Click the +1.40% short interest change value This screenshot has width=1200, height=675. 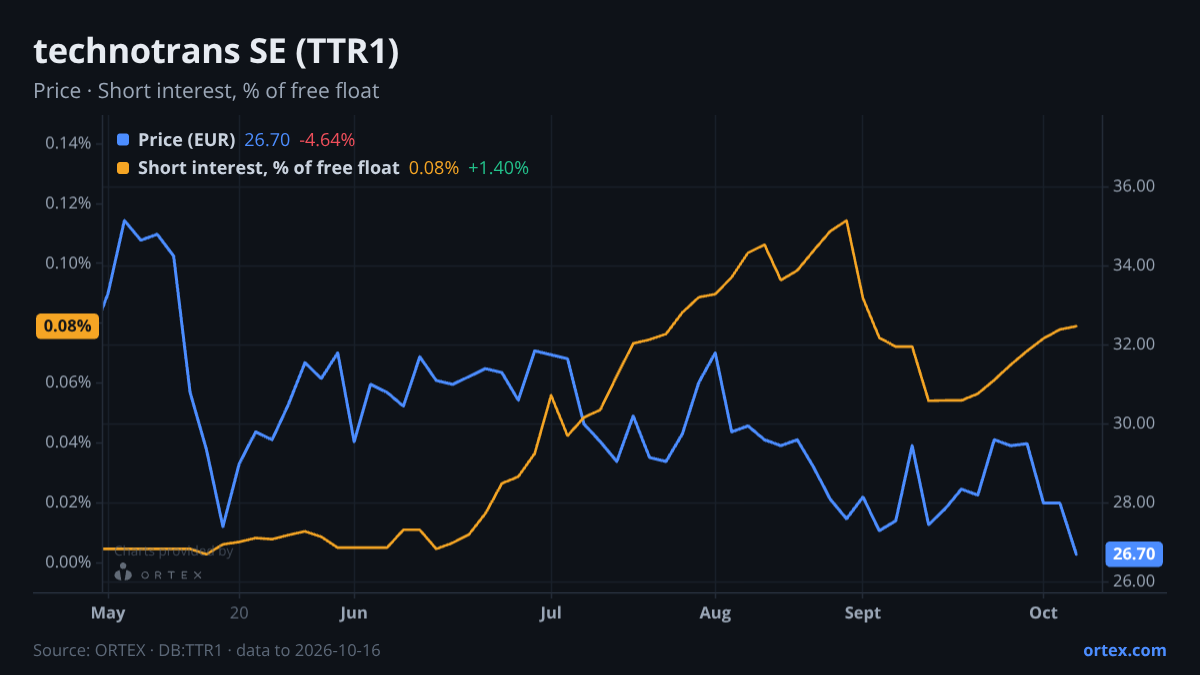click(498, 168)
